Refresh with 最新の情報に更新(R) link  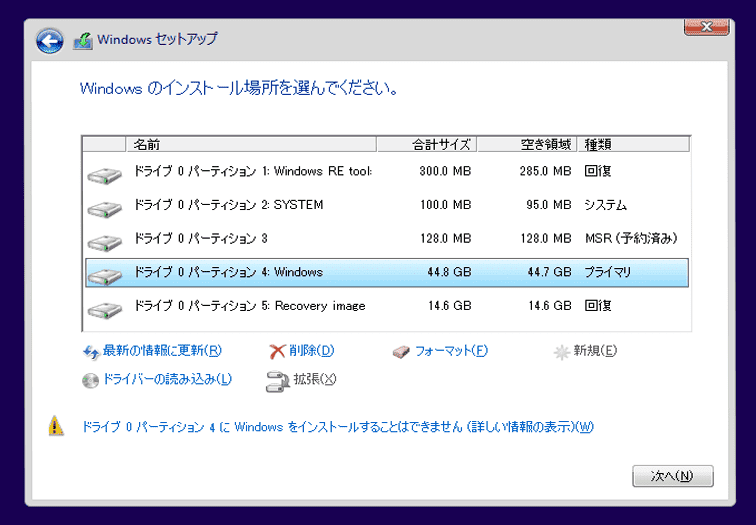[x=162, y=350]
